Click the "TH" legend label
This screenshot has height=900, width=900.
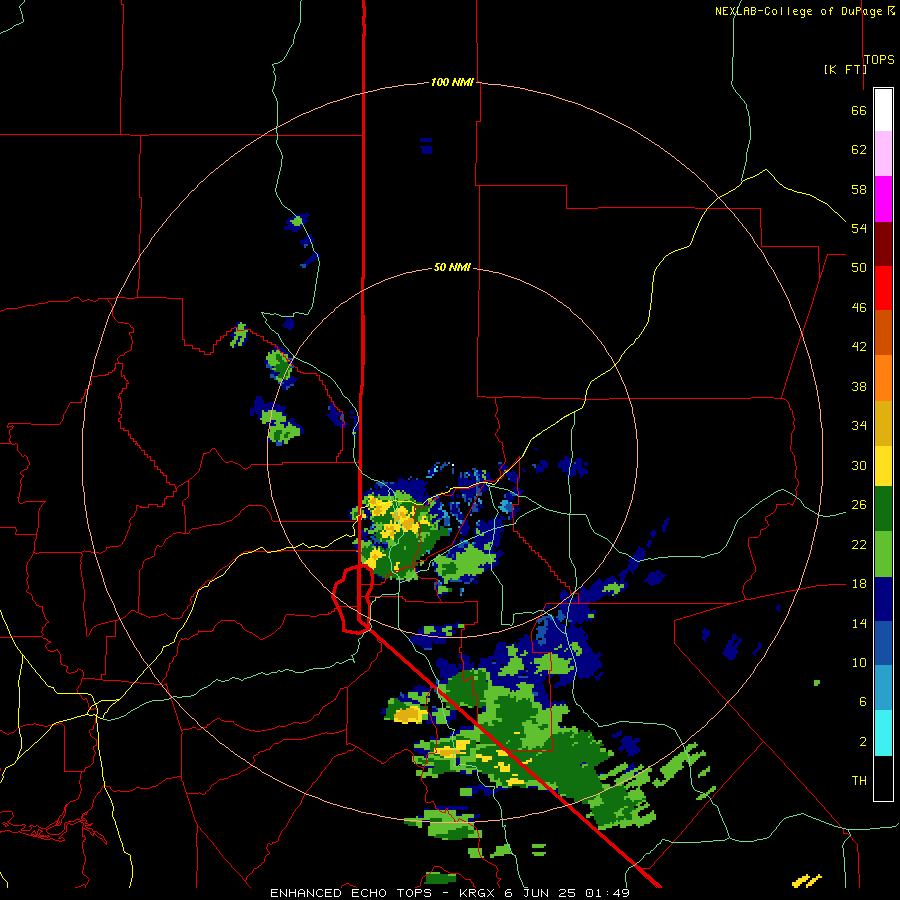click(x=859, y=781)
